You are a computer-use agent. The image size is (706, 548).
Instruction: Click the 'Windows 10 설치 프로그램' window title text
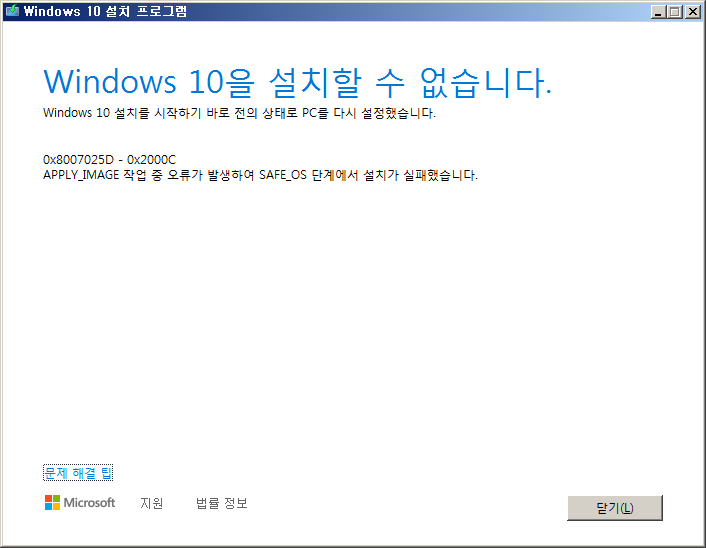[x=105, y=11]
